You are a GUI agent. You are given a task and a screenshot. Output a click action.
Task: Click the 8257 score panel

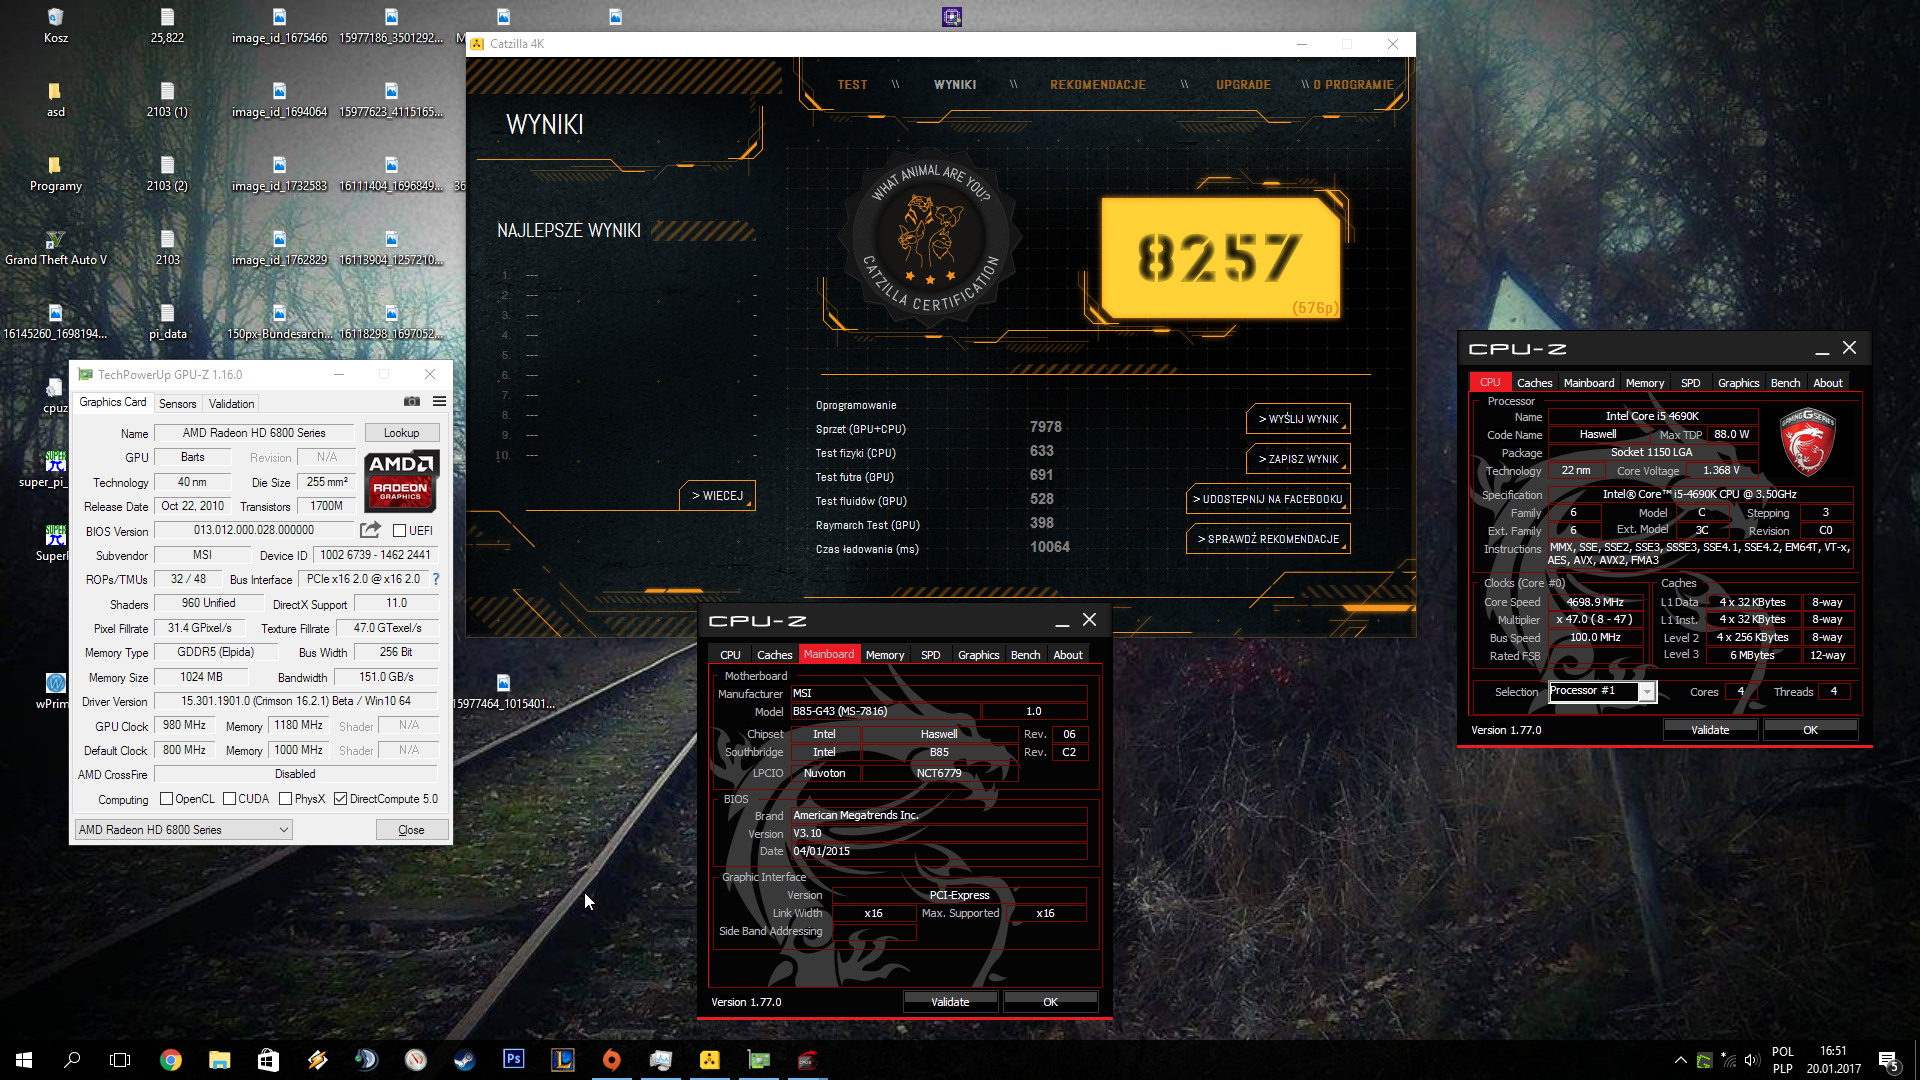(1220, 258)
